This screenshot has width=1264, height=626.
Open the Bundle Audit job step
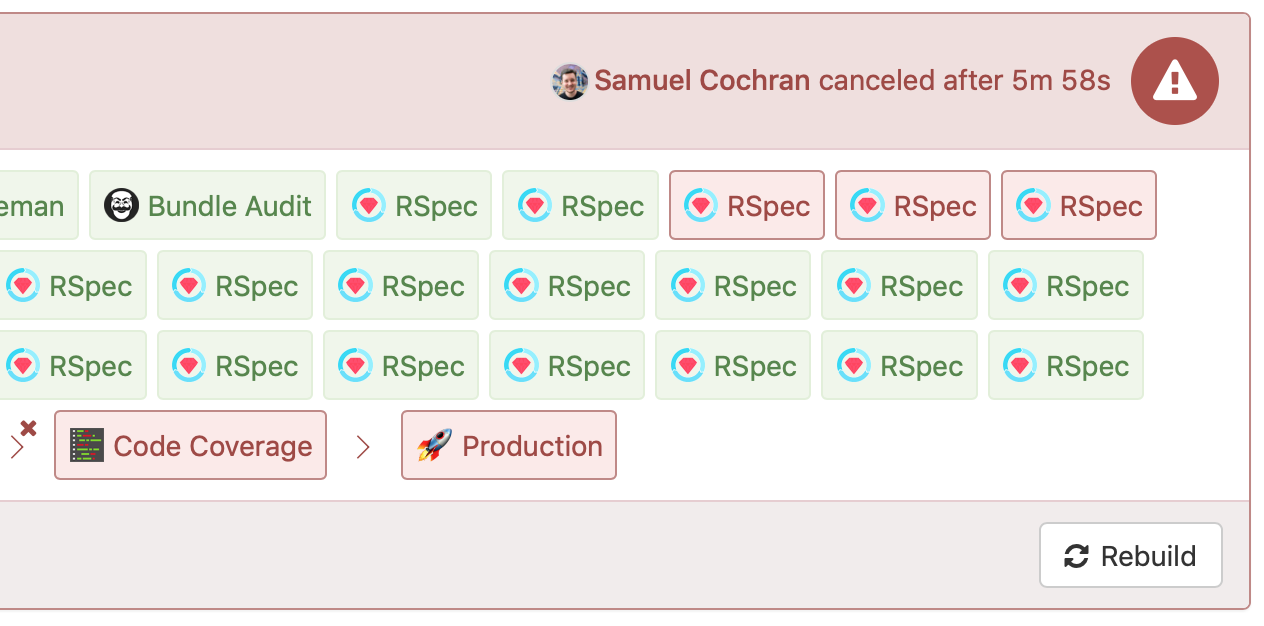pos(207,206)
